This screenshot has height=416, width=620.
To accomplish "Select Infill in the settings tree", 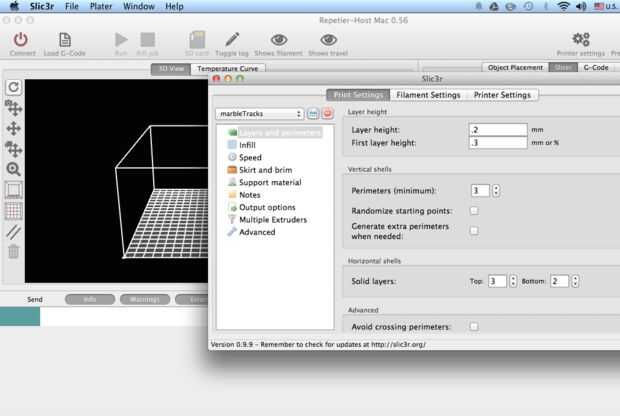I will 242,145.
